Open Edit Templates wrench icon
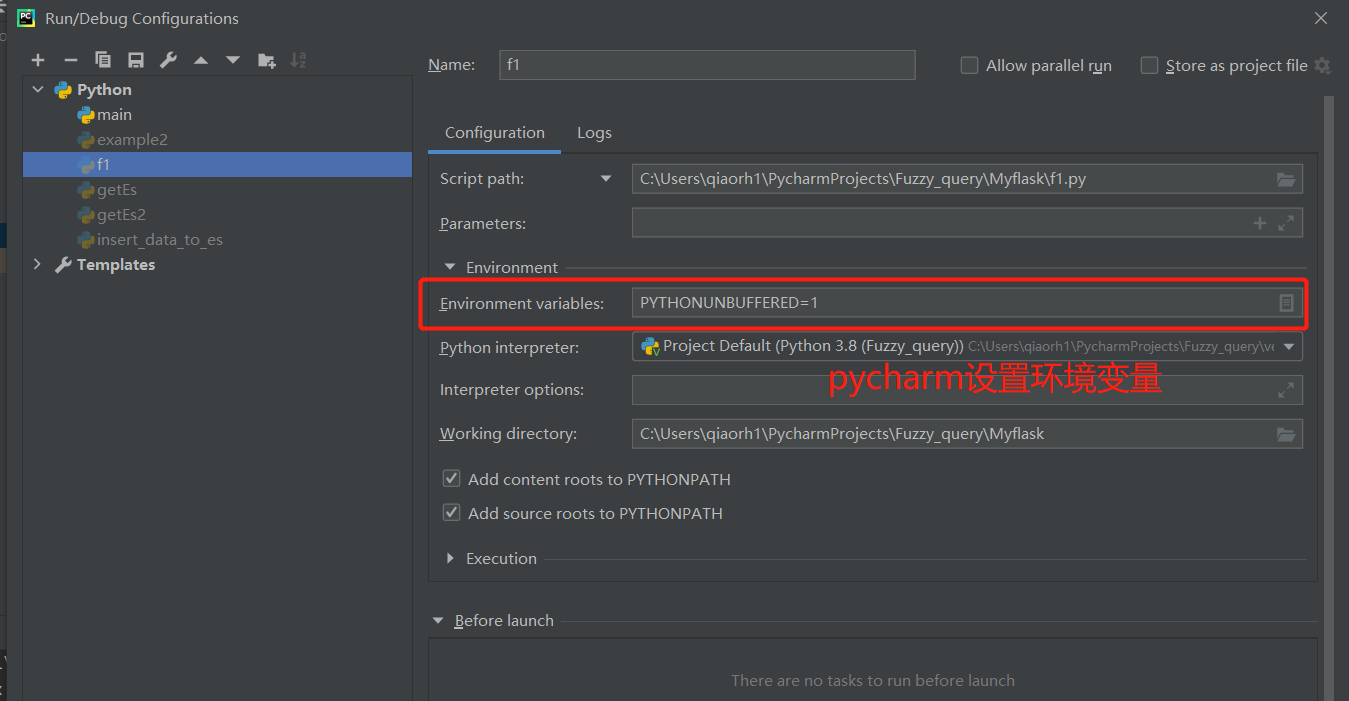1349x701 pixels. point(168,60)
